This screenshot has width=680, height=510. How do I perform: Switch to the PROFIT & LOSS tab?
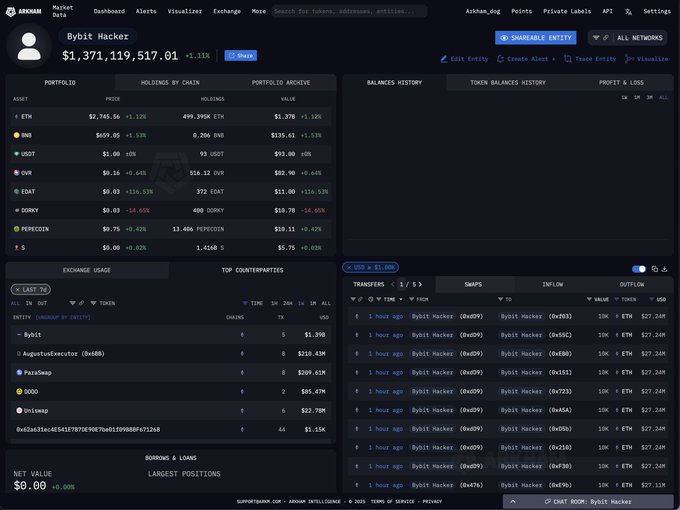click(621, 82)
